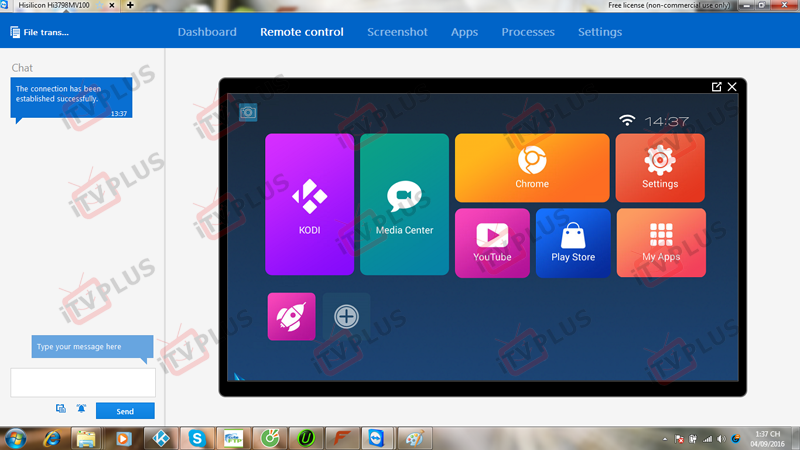Switch to the Processes tab
This screenshot has height=450, width=800.
528,32
